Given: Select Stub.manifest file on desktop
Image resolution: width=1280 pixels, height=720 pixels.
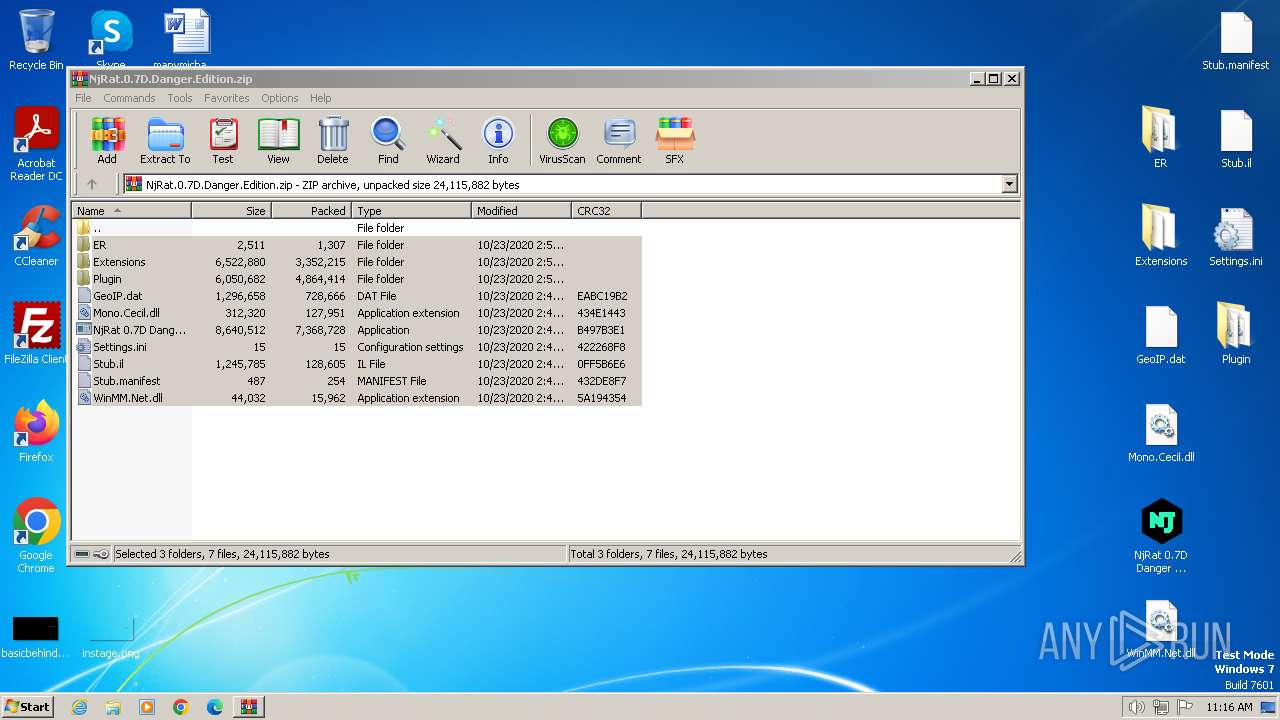Looking at the screenshot, I should tap(1236, 40).
